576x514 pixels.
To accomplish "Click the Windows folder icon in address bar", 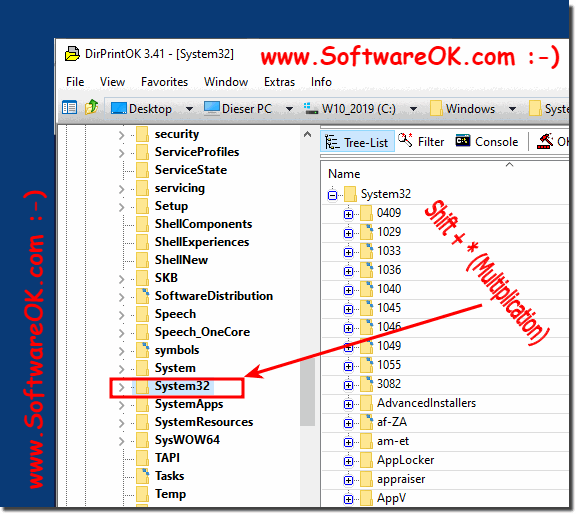I will point(436,108).
